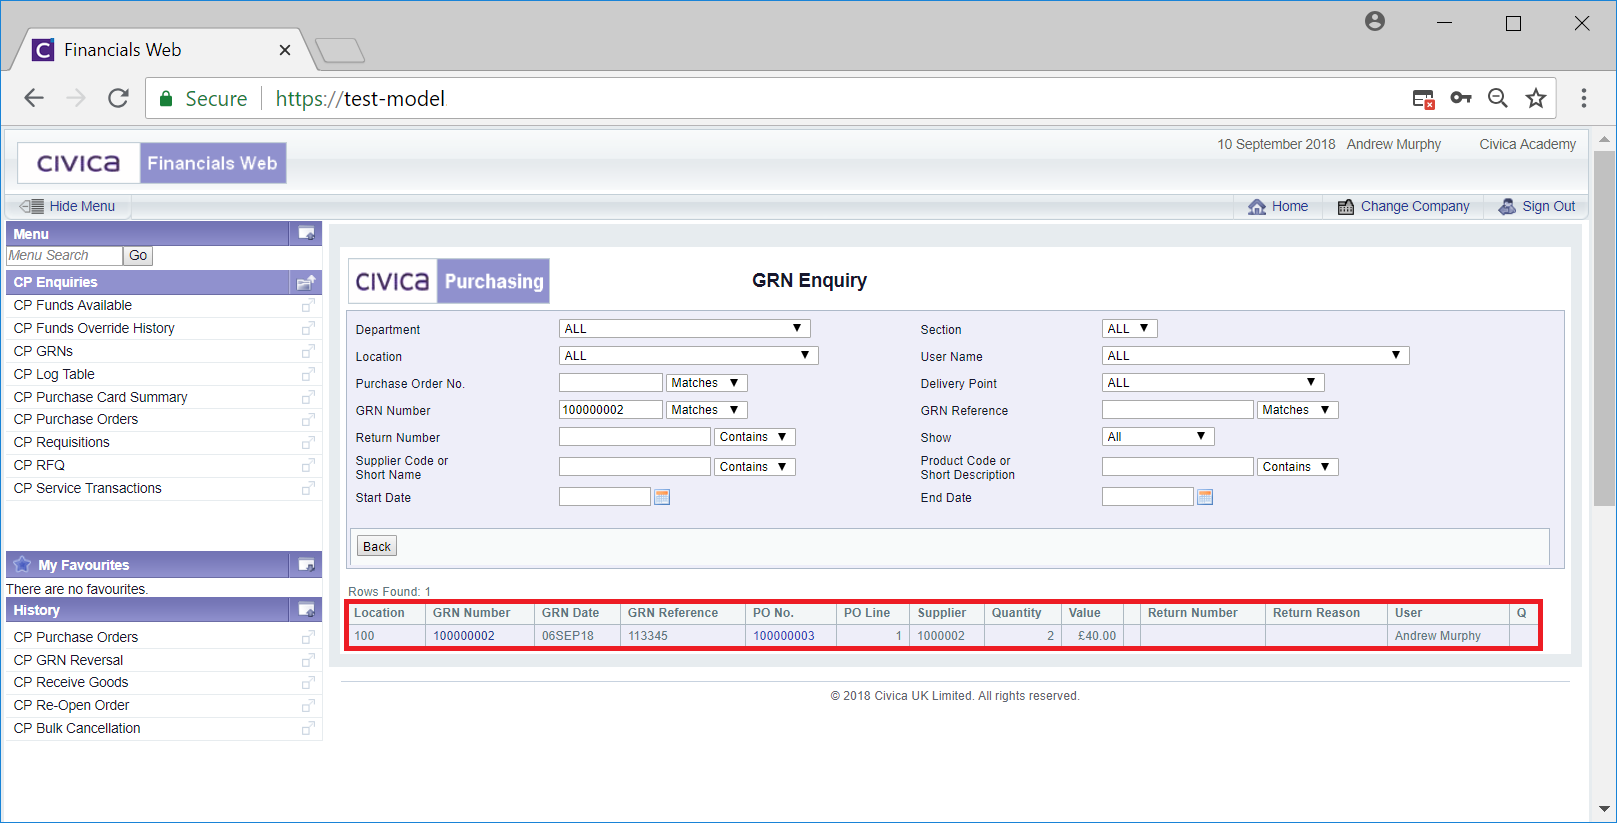Click the Menu Search input field
The width and height of the screenshot is (1617, 823).
click(x=64, y=256)
